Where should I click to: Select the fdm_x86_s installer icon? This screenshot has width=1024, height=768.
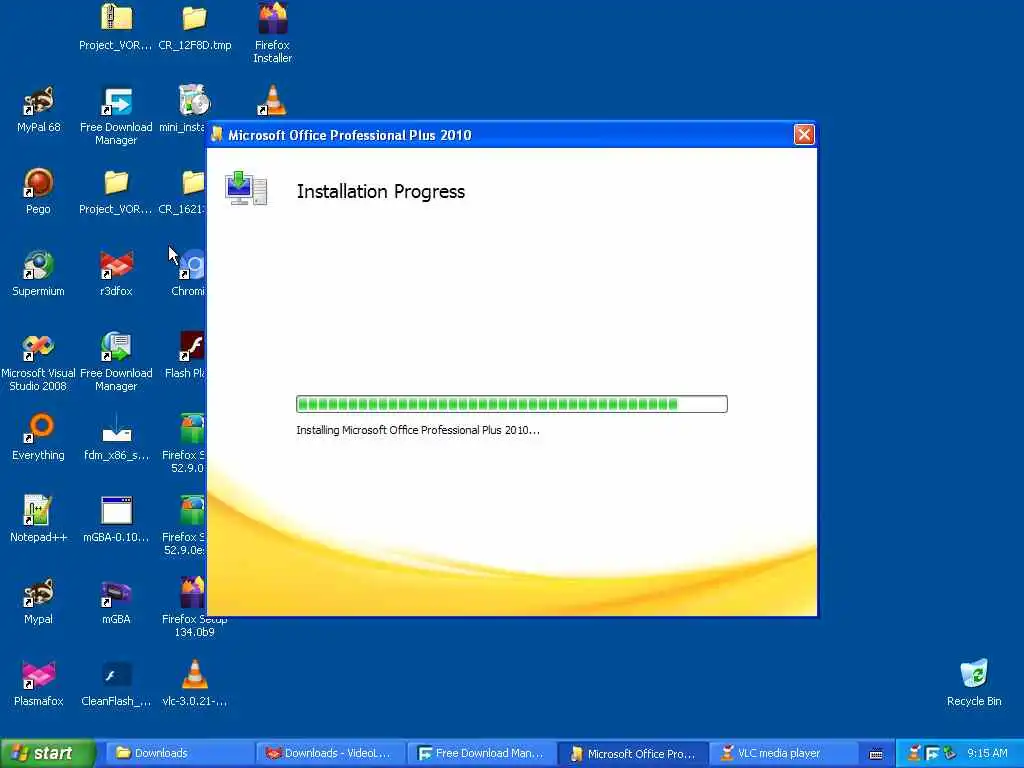116,429
